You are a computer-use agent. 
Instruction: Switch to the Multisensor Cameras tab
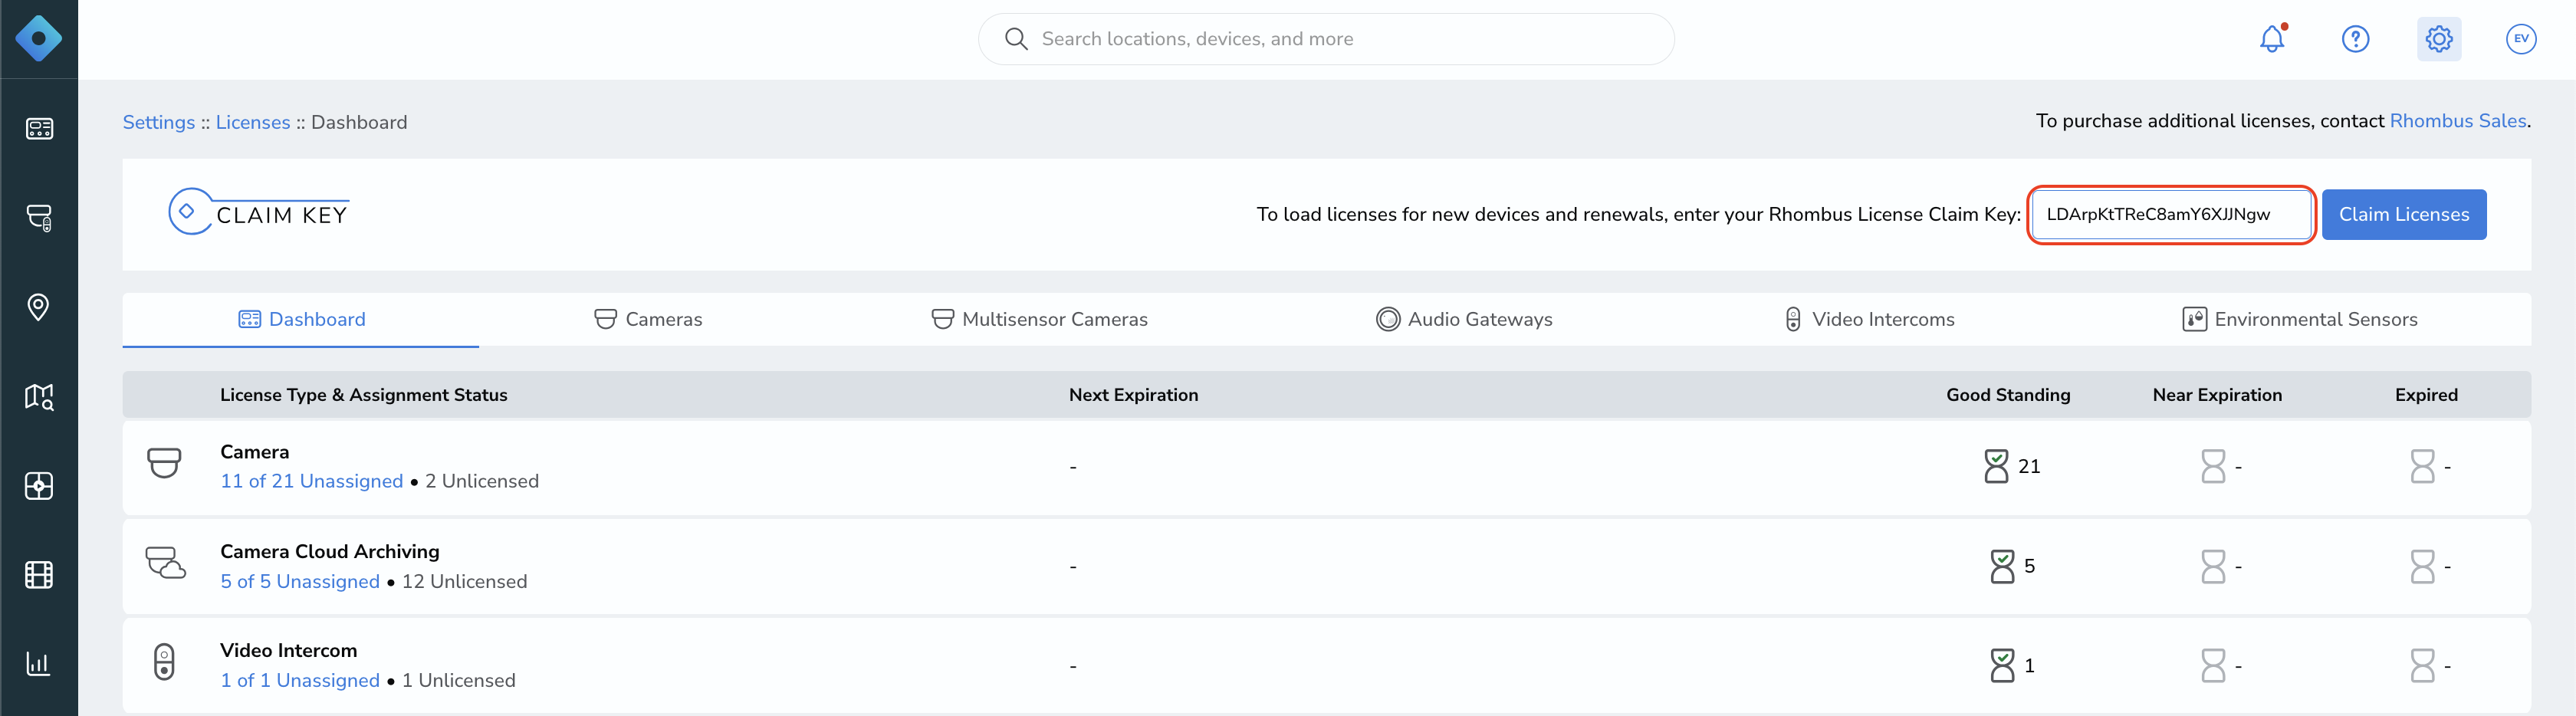1039,319
